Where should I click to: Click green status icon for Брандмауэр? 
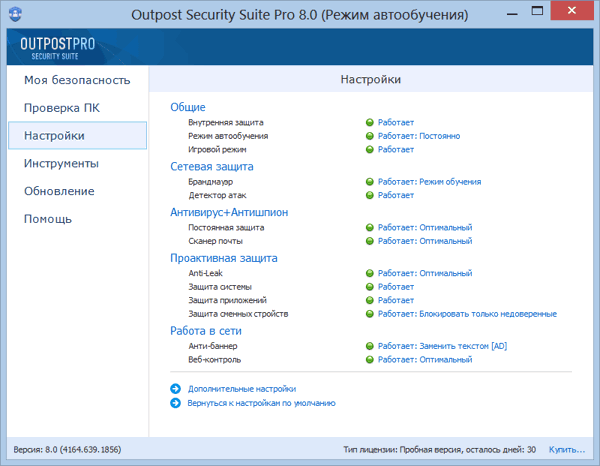(x=369, y=182)
